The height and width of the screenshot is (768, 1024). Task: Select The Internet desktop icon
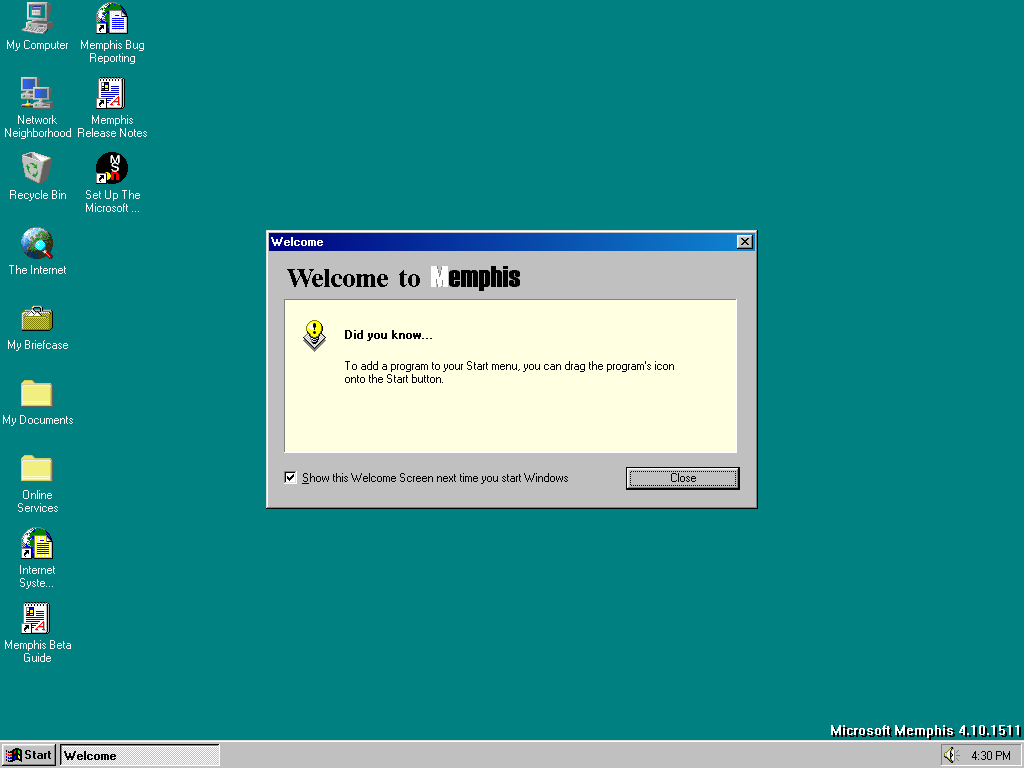click(37, 251)
